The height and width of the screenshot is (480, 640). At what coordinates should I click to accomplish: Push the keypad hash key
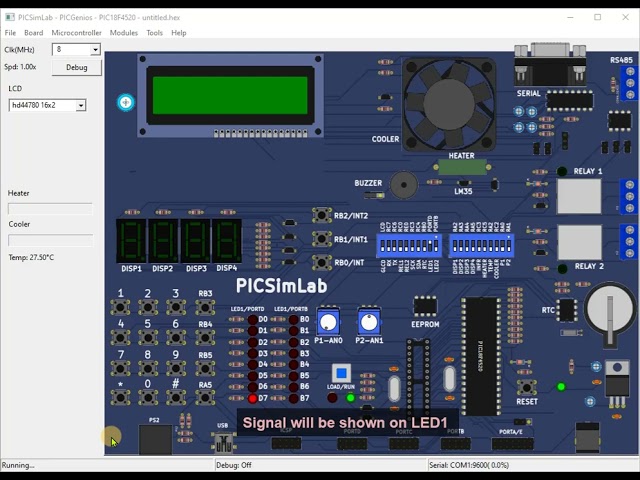tap(176, 397)
